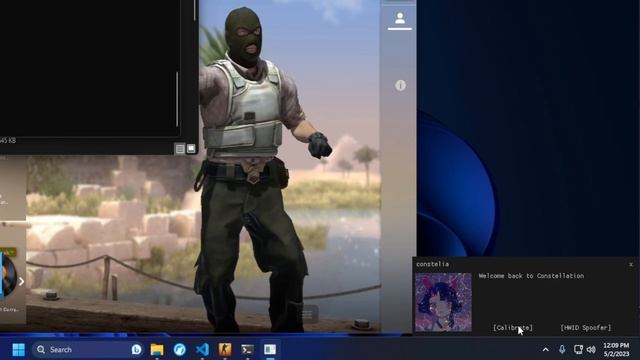Open the [HWID Spoofer] option
The image size is (640, 360).
click(x=586, y=327)
